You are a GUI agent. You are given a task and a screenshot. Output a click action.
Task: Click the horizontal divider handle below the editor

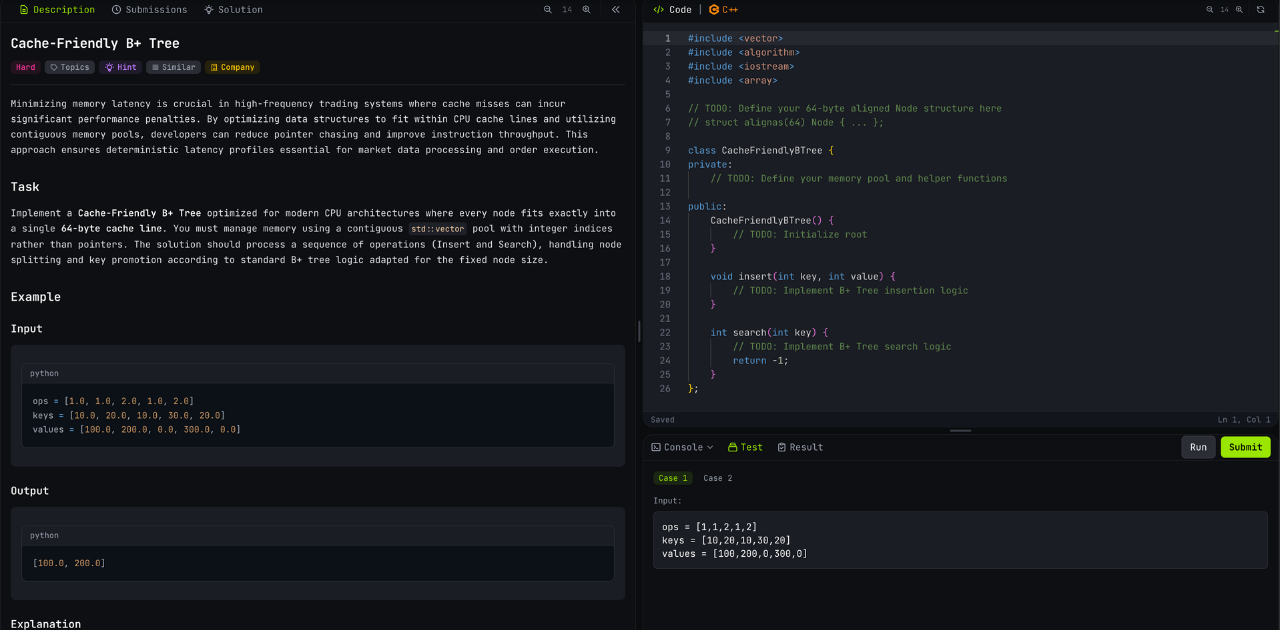pos(960,431)
